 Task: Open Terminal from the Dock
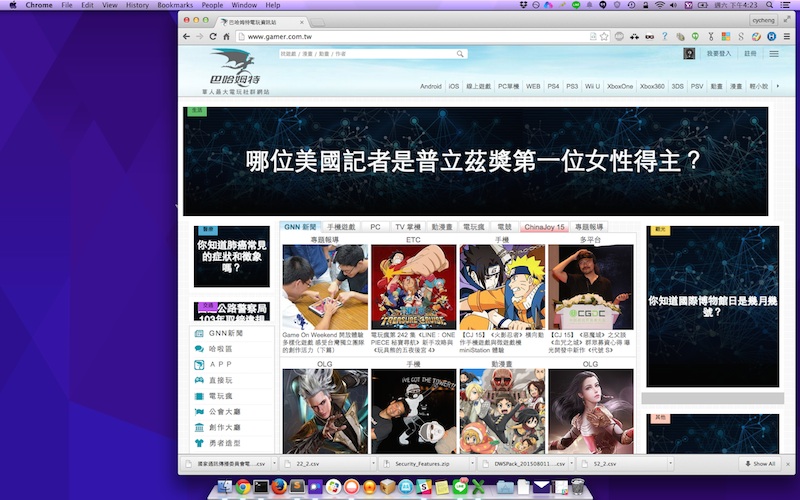tap(261, 487)
